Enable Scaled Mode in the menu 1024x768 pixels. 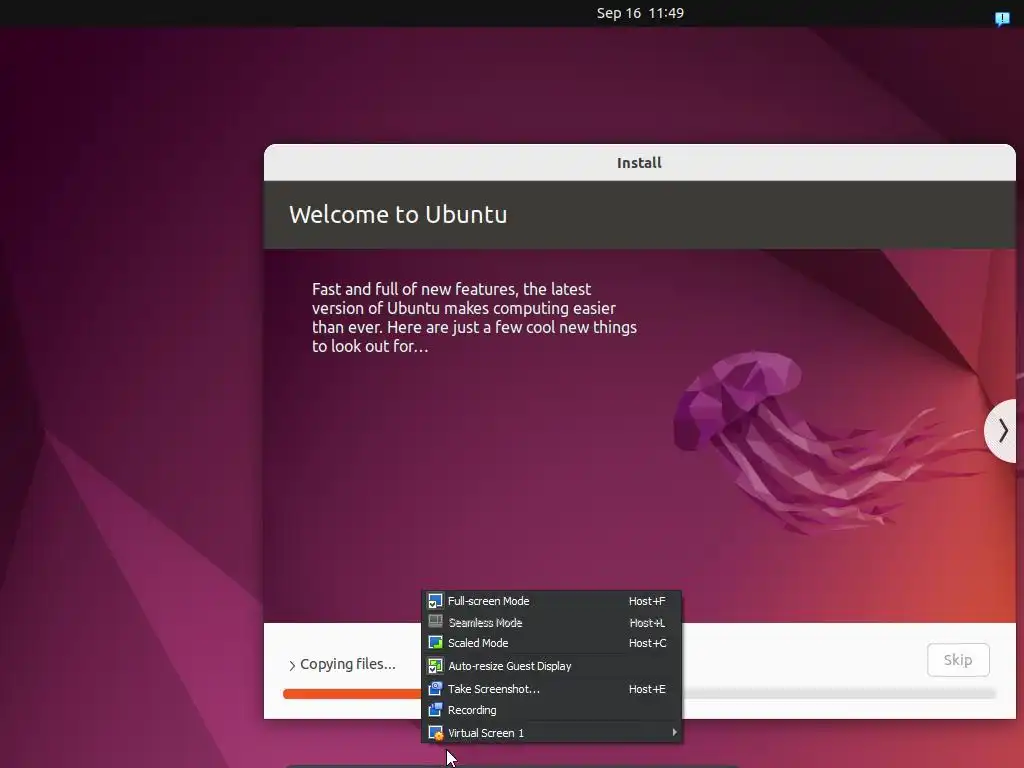tap(552, 643)
